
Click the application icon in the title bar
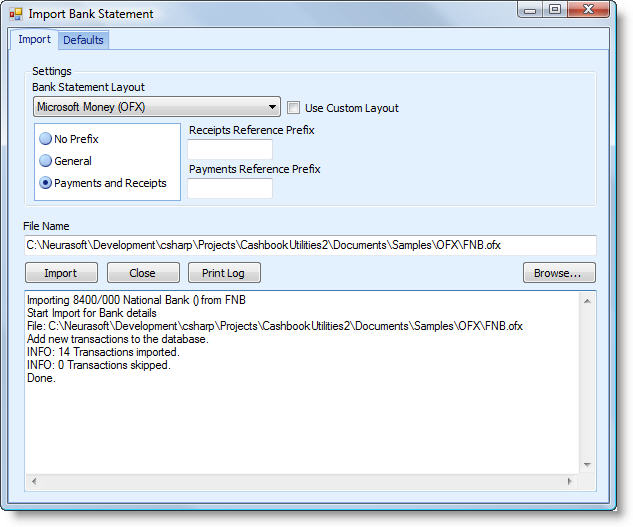coord(16,14)
